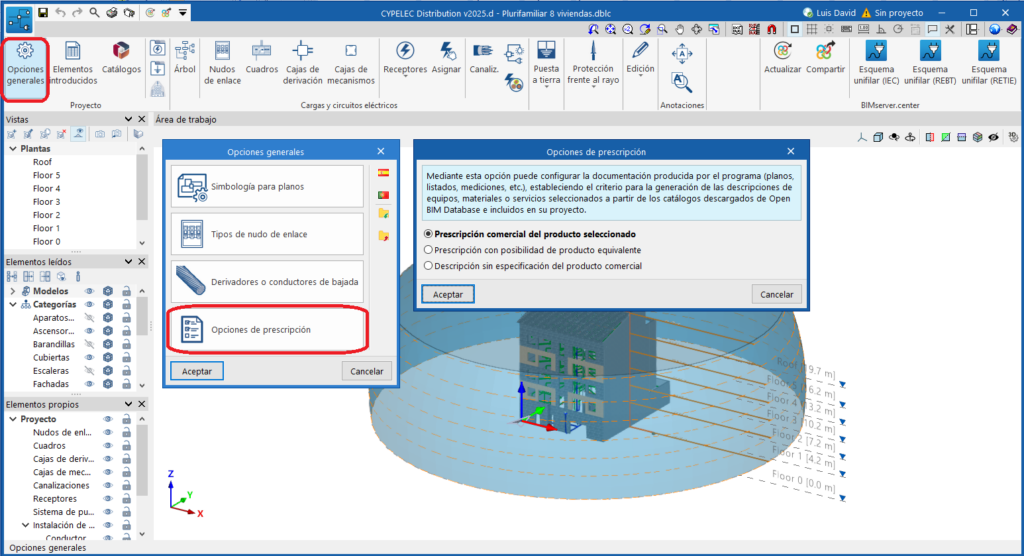Collapse the Plantas tree node
The height and width of the screenshot is (556, 1024).
click(12, 149)
